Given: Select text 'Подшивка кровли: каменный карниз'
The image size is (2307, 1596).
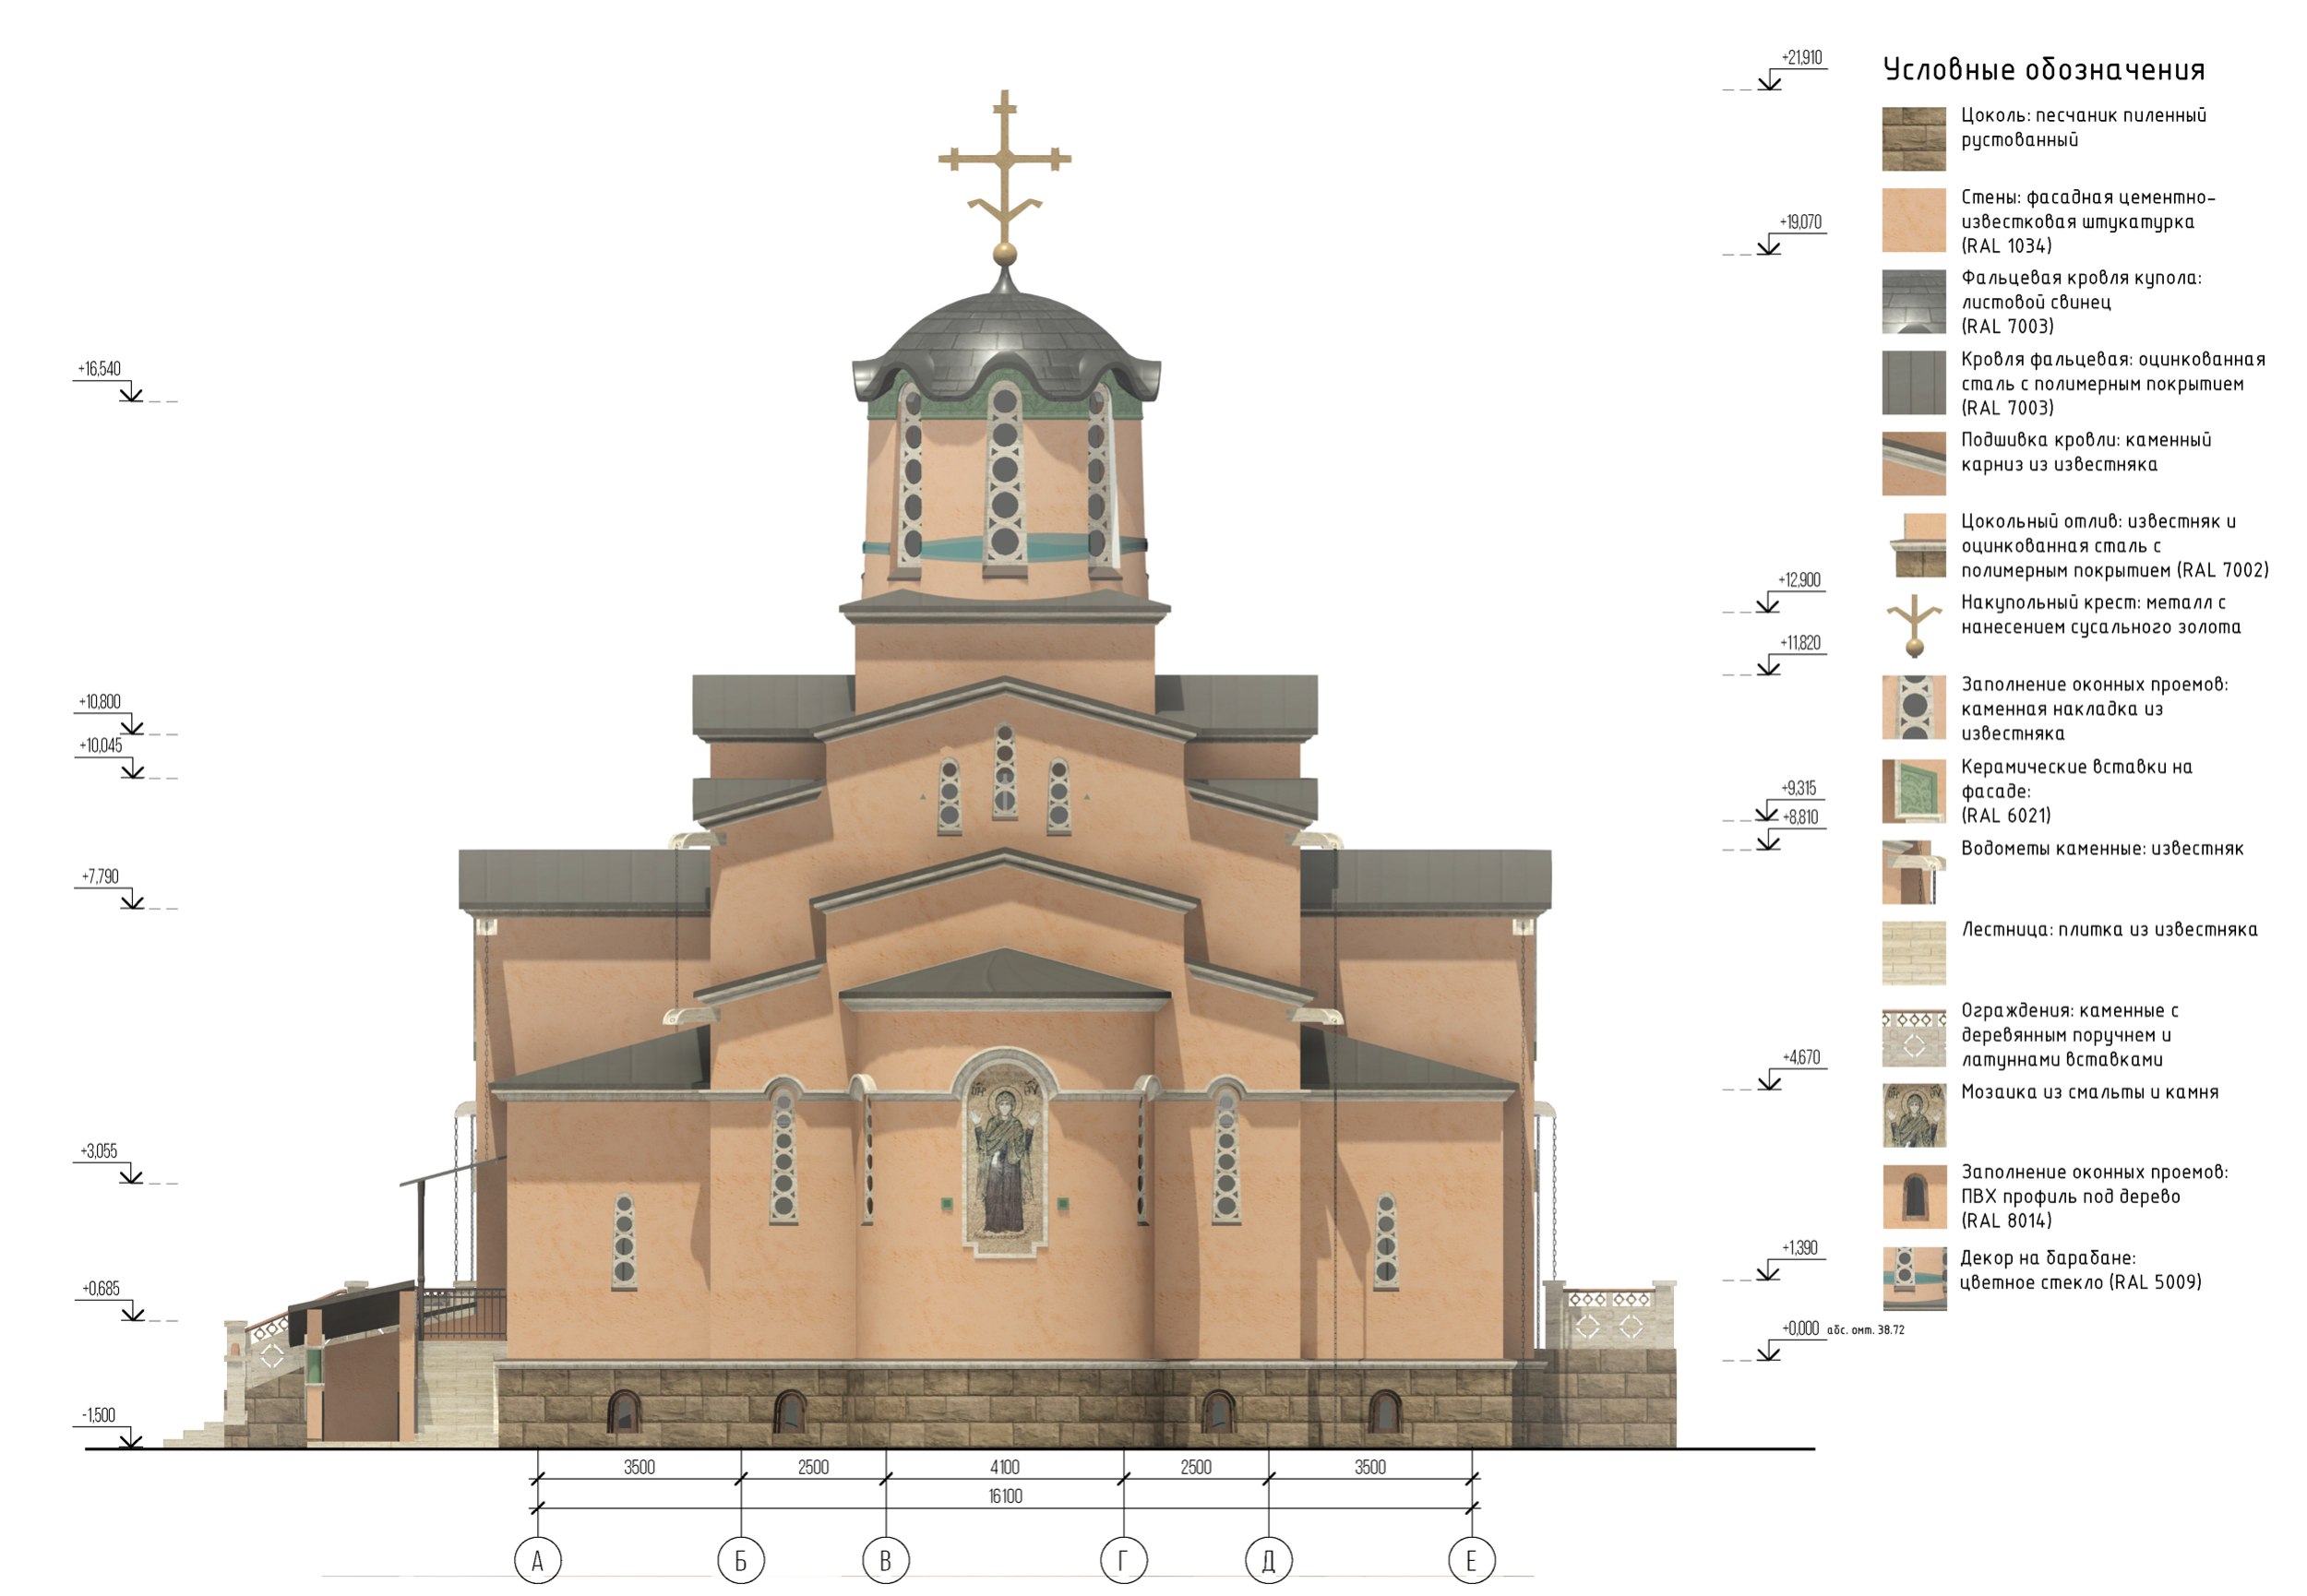Looking at the screenshot, I should pyautogui.click(x=2085, y=452).
